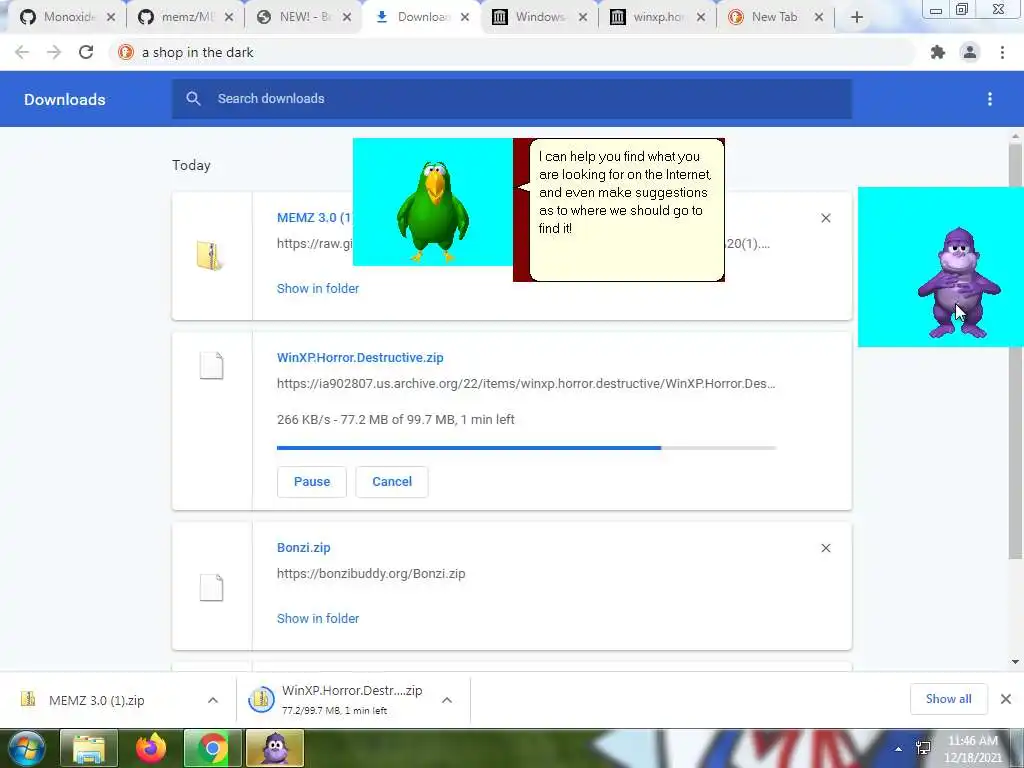Click the WinXP.Horror.Destructive.zip file icon
The width and height of the screenshot is (1024, 768).
click(x=211, y=366)
